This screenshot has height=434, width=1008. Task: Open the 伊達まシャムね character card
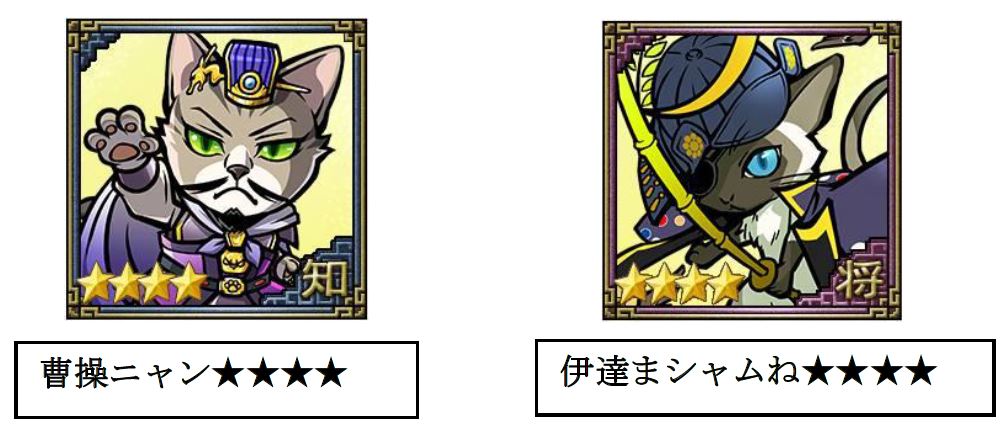point(752,170)
